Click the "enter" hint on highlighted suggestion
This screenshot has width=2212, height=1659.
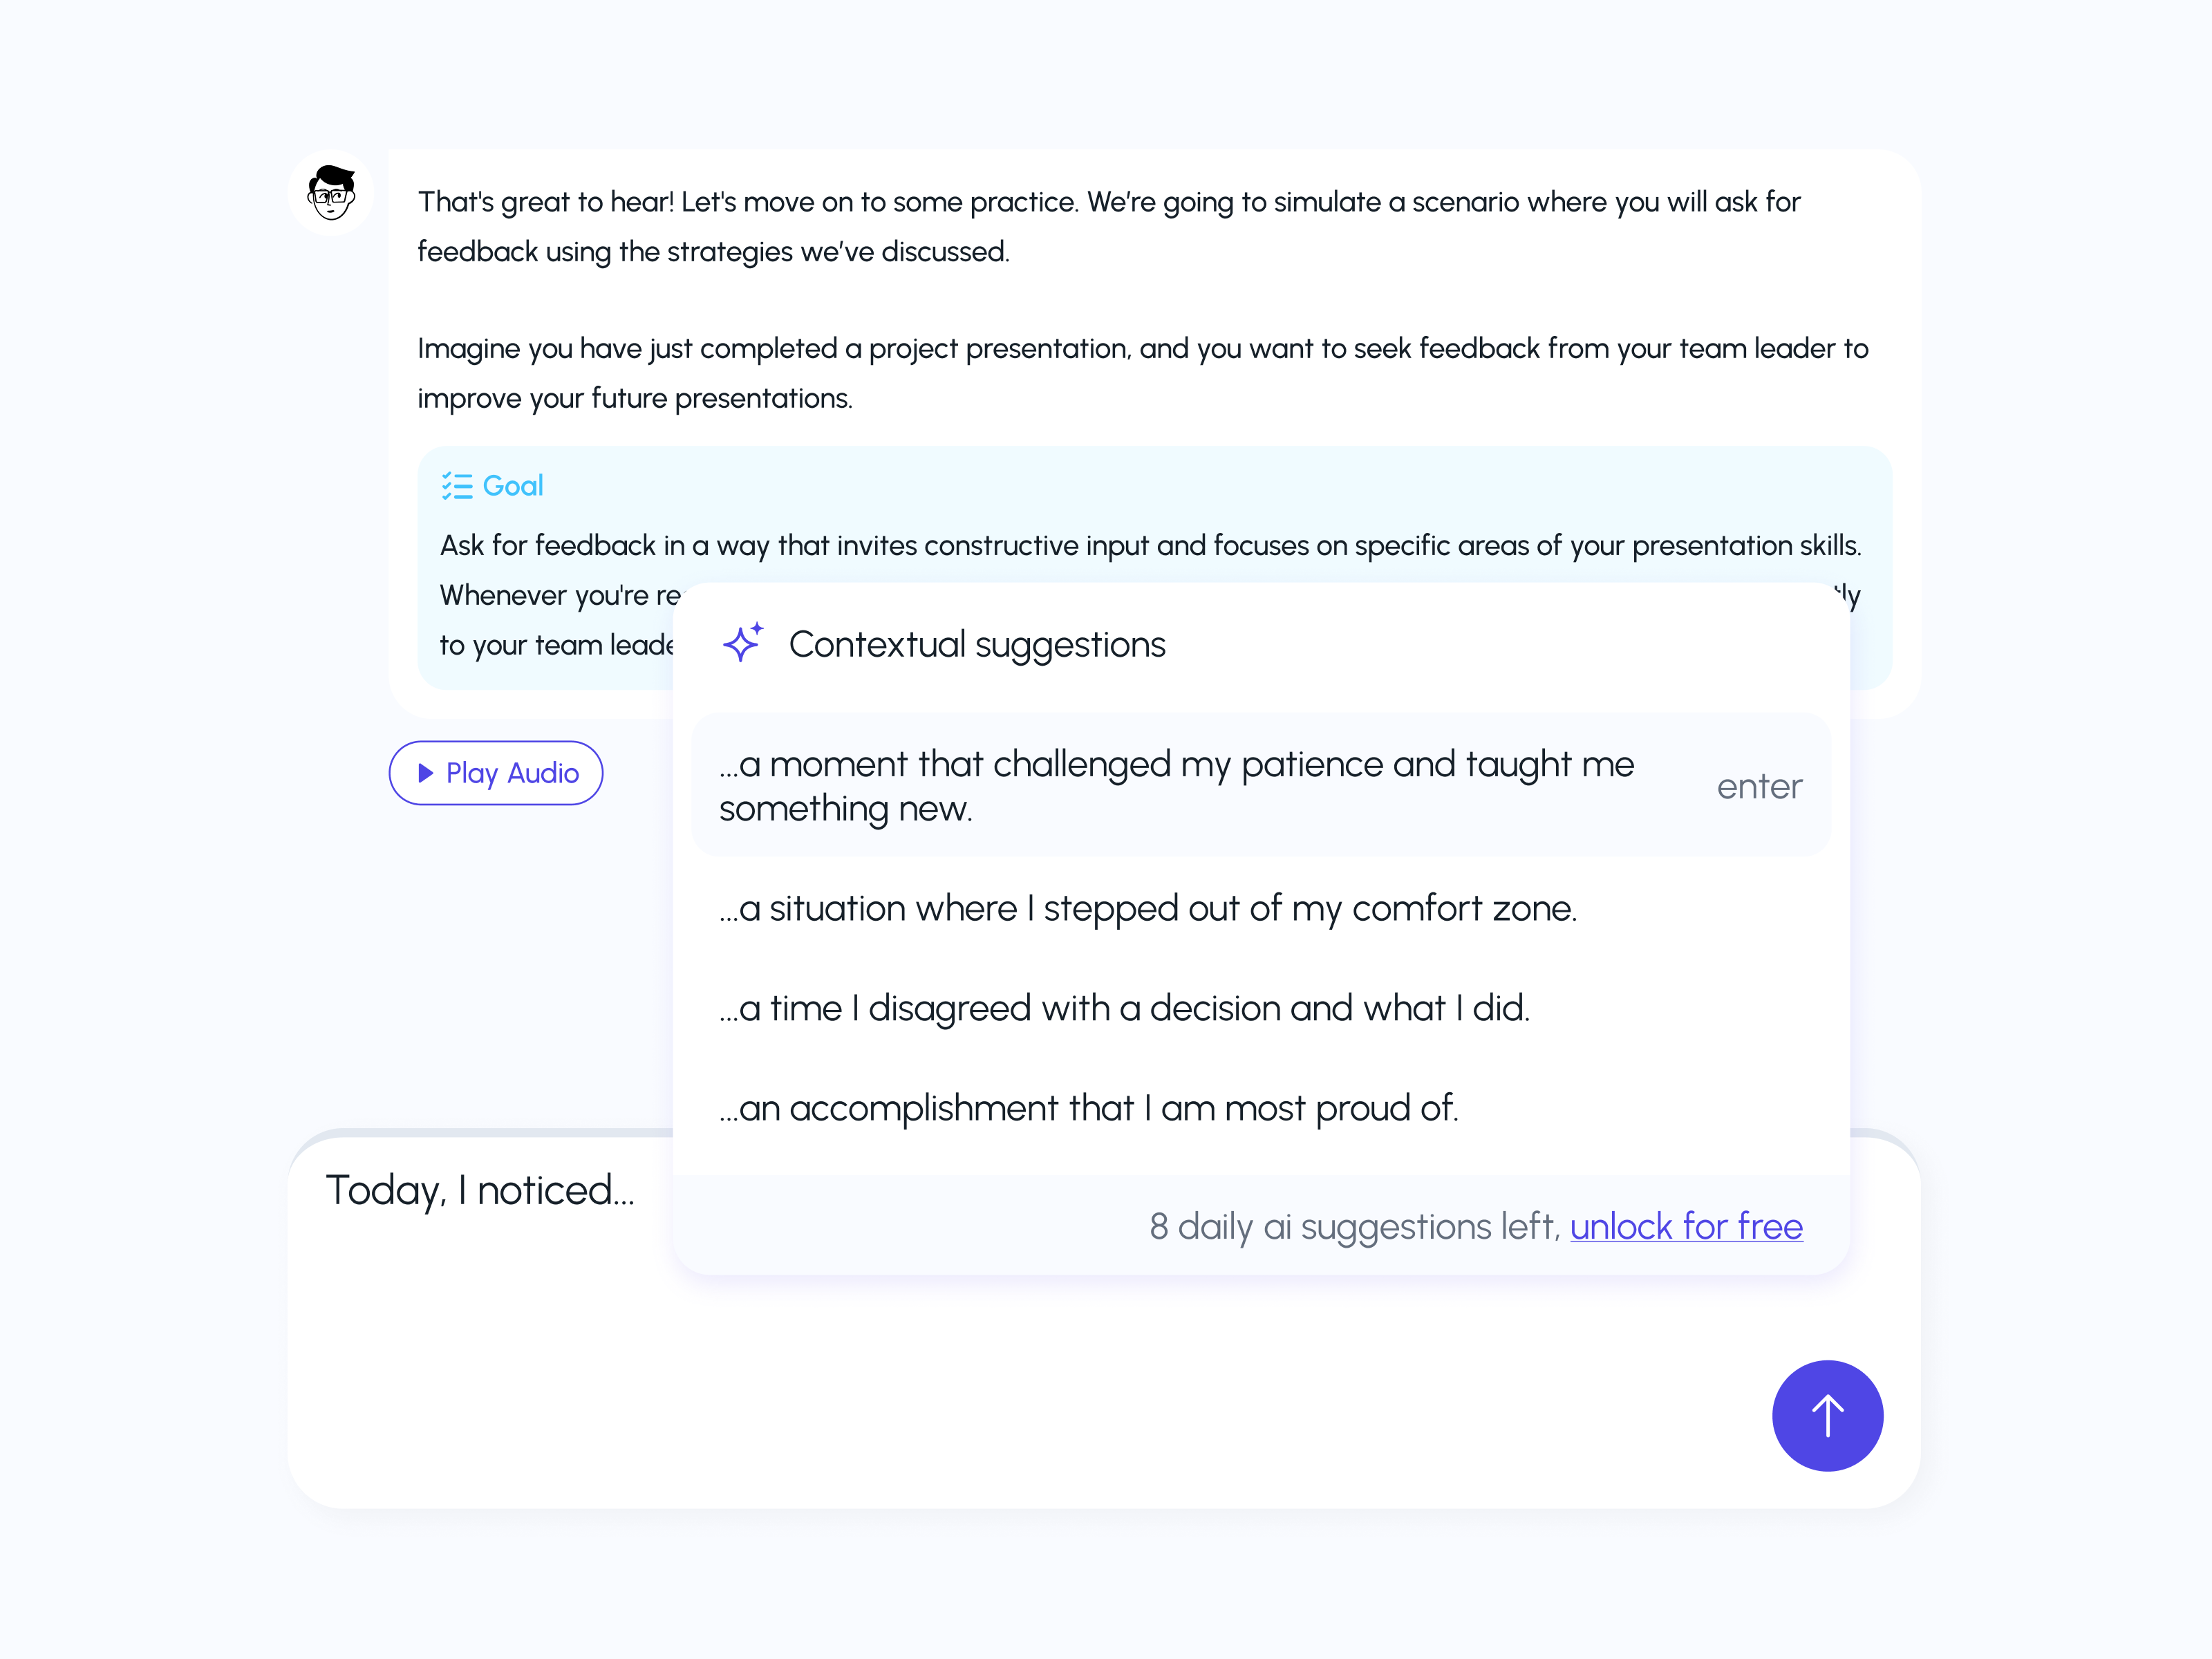[1759, 787]
